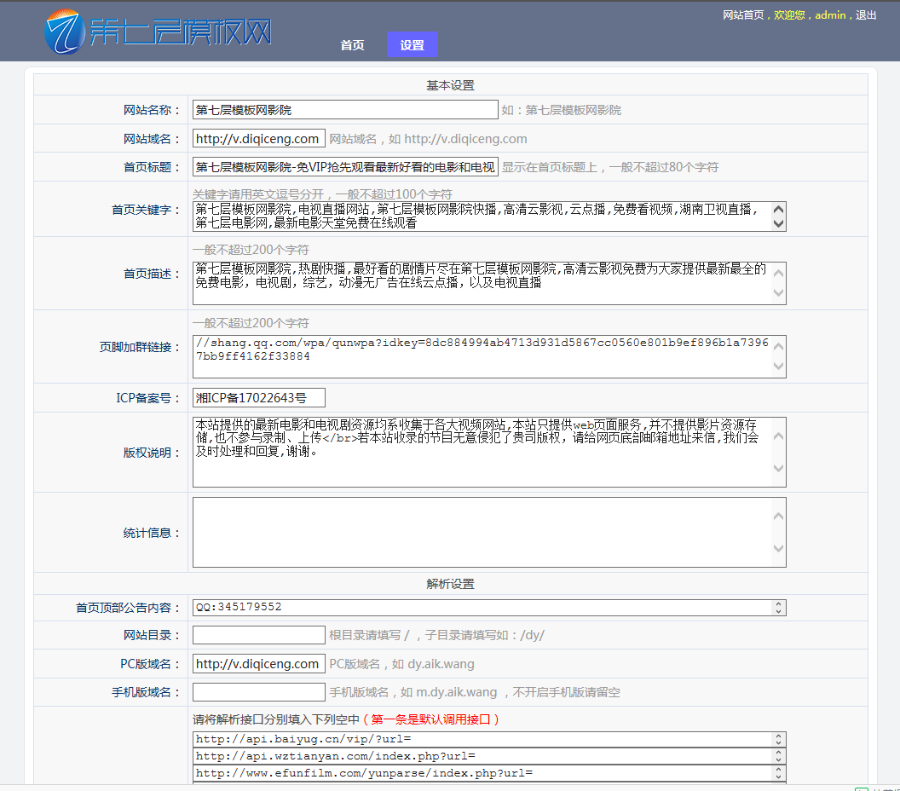Click the 页脚加群链接 scroll up arrow
Image resolution: width=900 pixels, height=791 pixels.
click(x=778, y=346)
